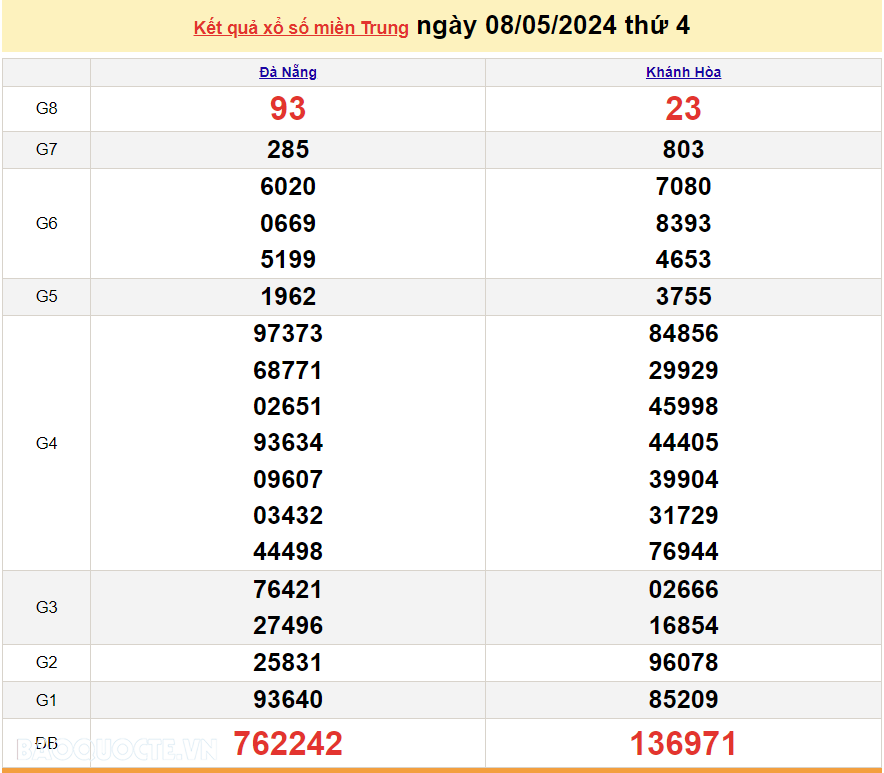The height and width of the screenshot is (773, 884).
Task: Click Đà Nẵng G4 number 68771
Action: tap(288, 370)
